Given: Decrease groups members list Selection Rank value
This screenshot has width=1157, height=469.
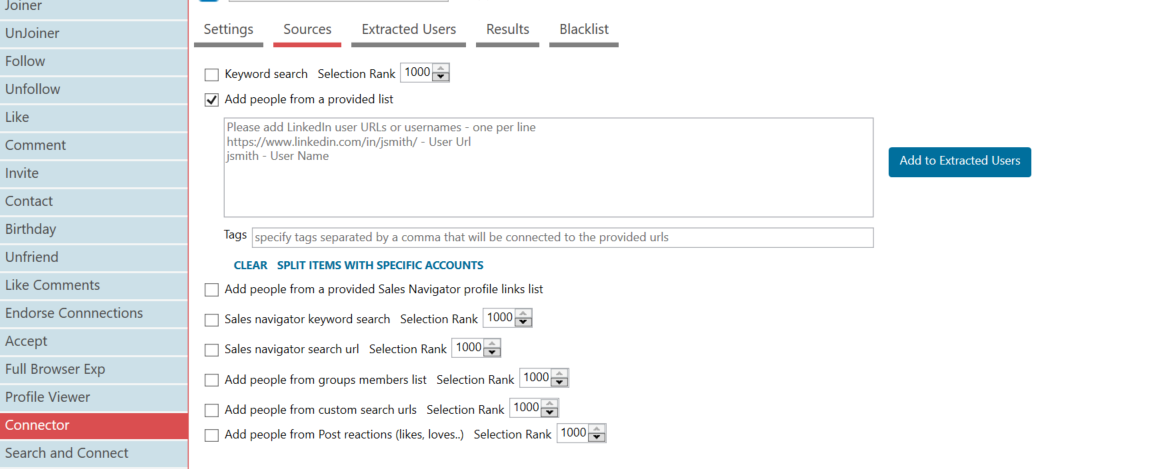Looking at the screenshot, I should click(x=560, y=383).
